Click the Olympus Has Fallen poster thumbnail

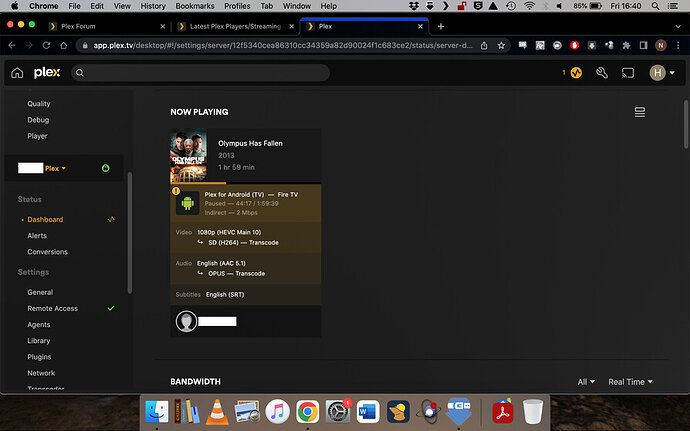click(188, 155)
